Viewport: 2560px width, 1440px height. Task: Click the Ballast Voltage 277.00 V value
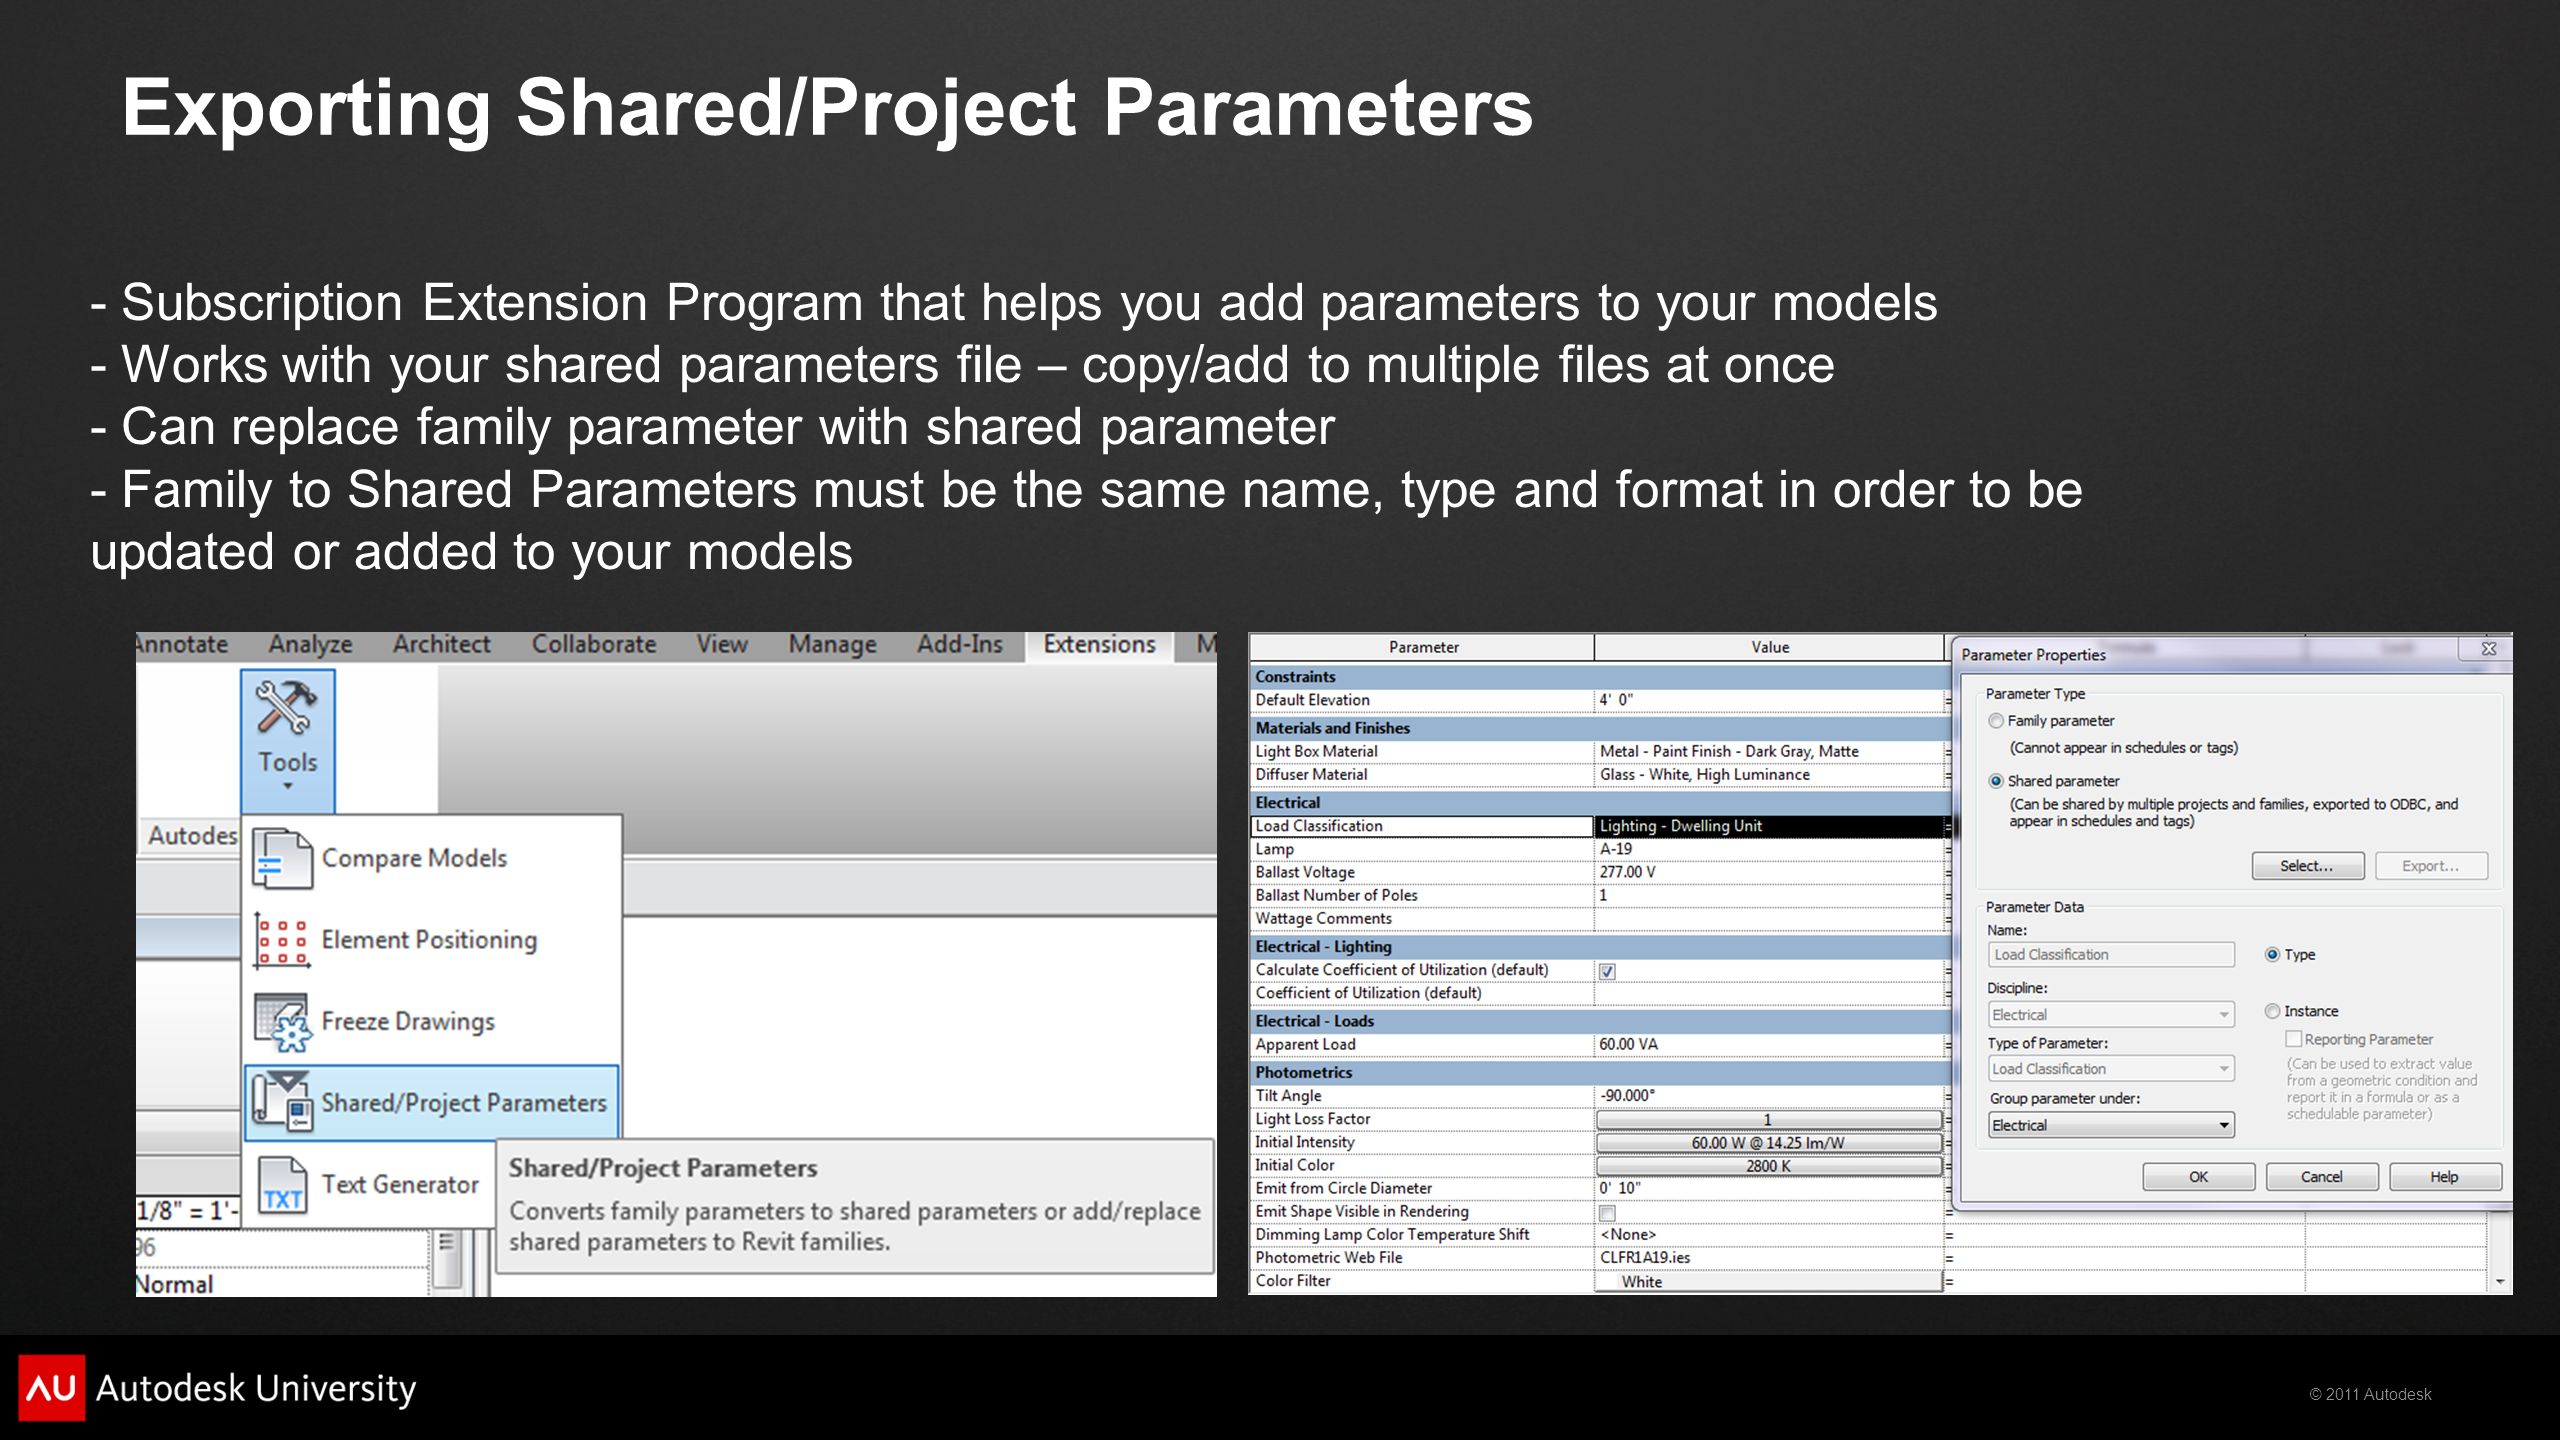coord(1768,872)
